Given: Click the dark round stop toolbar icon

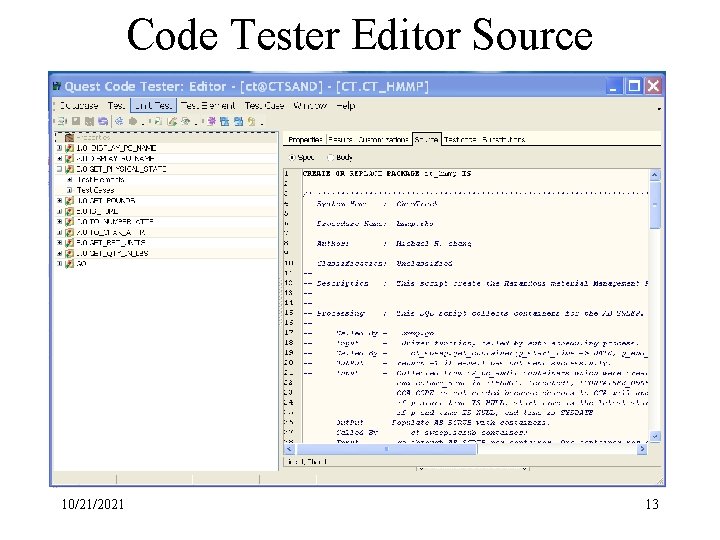Looking at the screenshot, I should [133, 121].
